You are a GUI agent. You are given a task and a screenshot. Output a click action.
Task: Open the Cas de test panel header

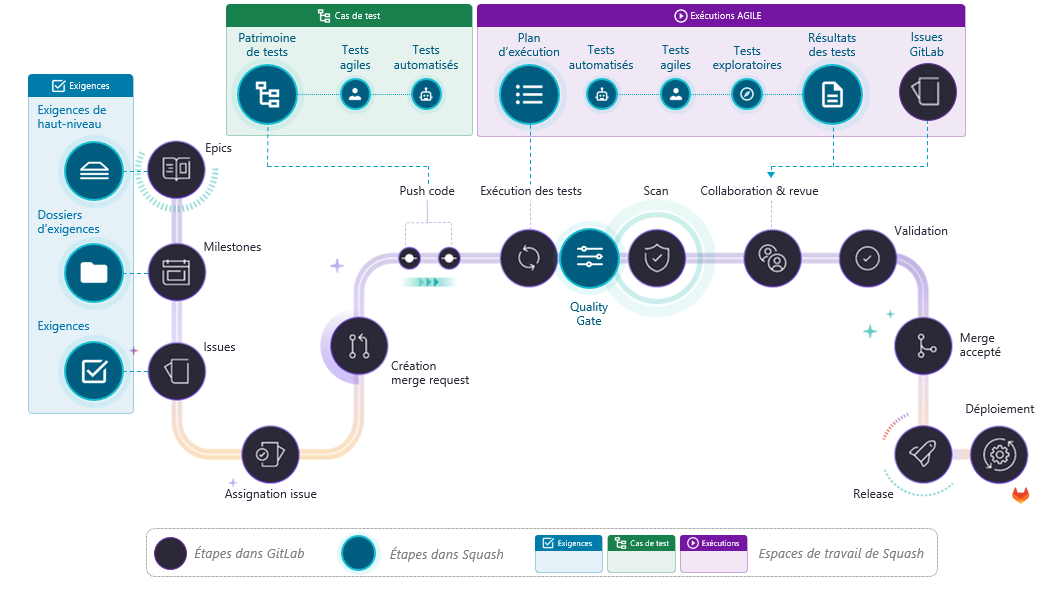click(x=348, y=15)
